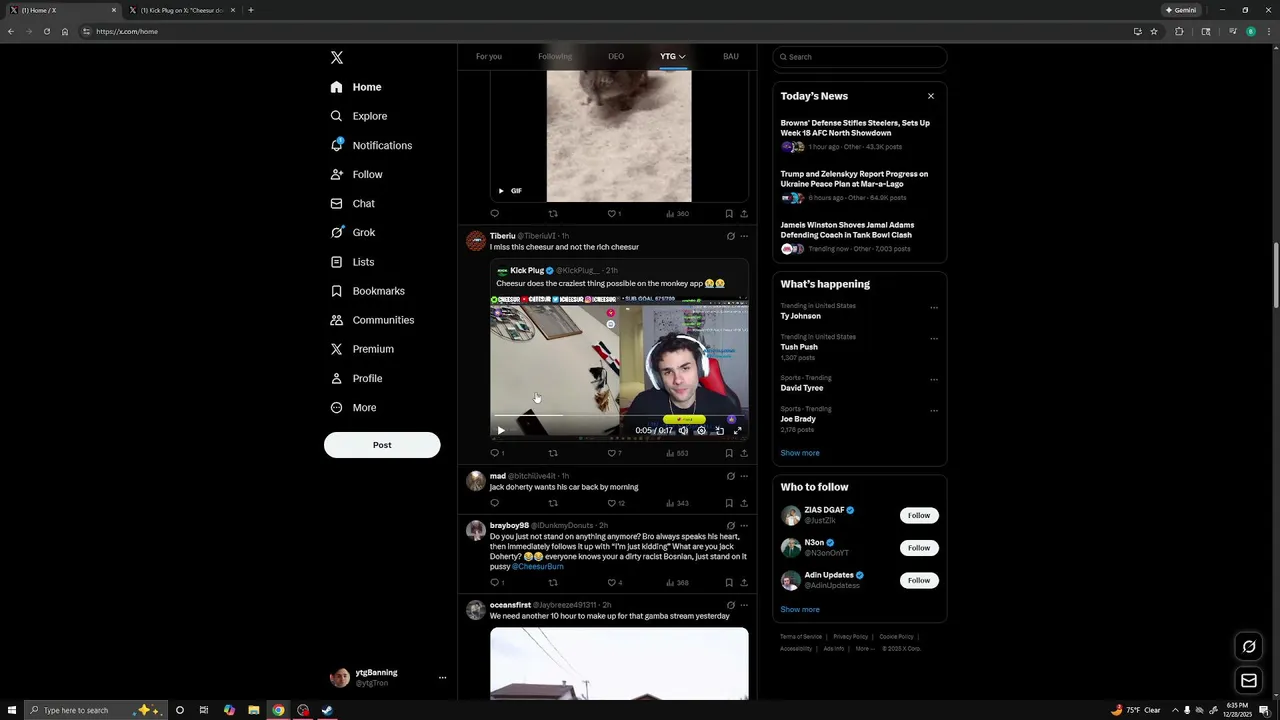The image size is (1280, 720).
Task: Bookmark brayboy98's post
Action: click(729, 582)
